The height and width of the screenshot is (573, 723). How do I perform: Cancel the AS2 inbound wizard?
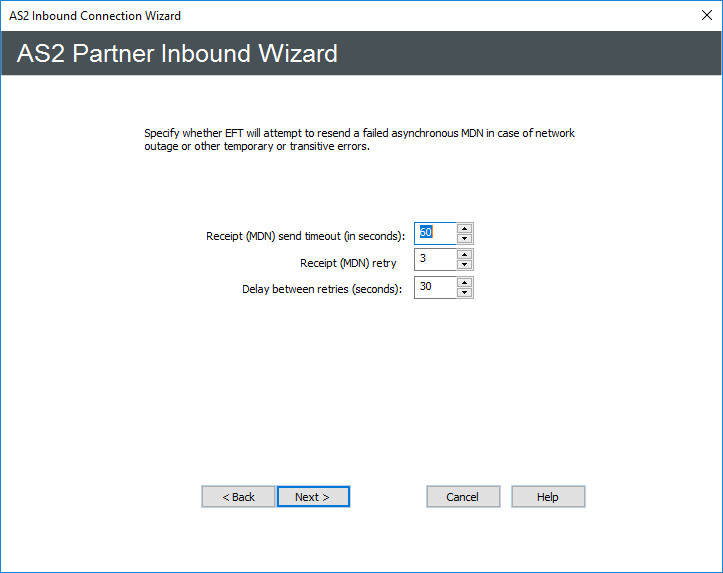[x=462, y=497]
